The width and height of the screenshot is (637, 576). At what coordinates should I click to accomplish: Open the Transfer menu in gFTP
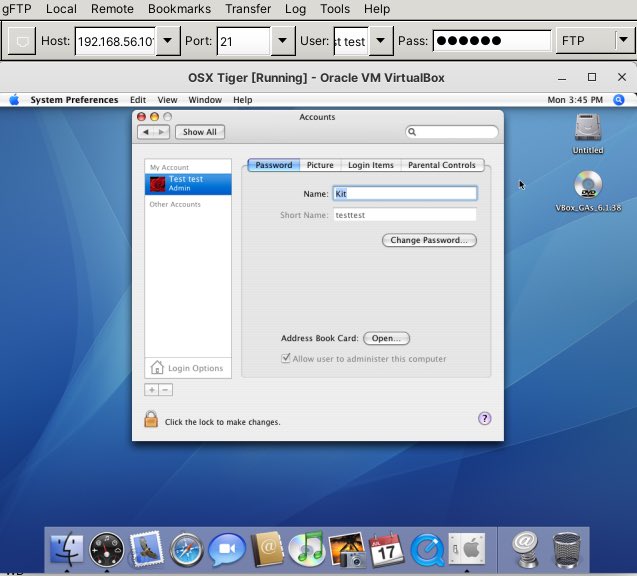(248, 9)
